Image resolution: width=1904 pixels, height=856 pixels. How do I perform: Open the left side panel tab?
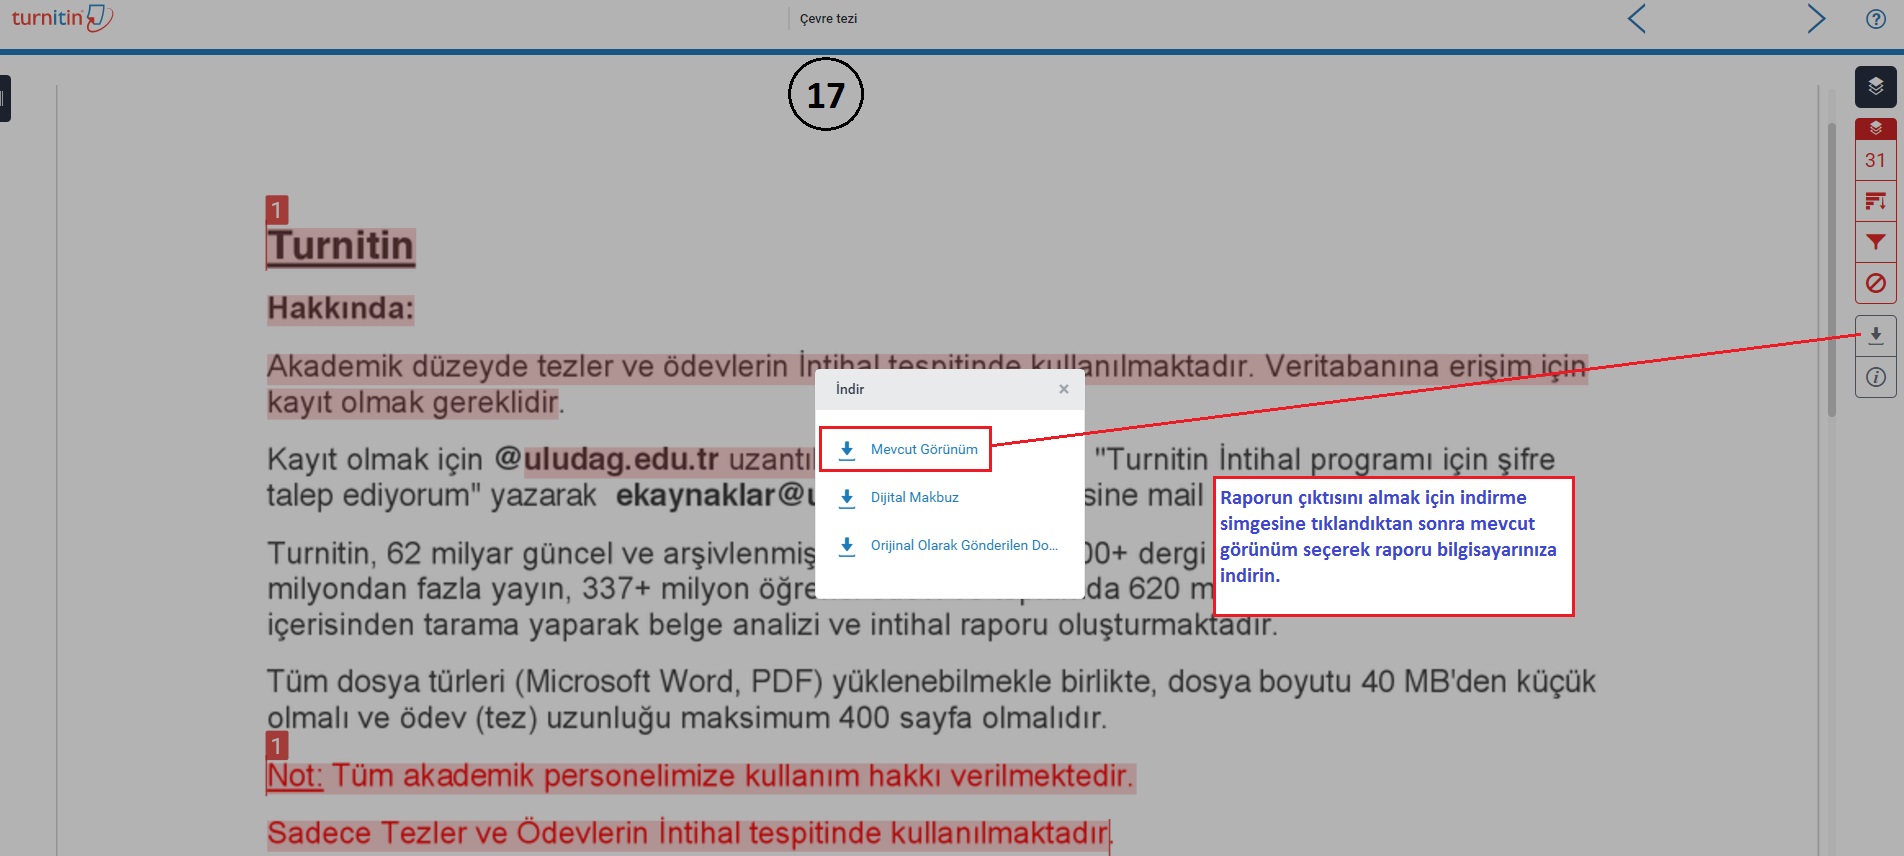[5, 98]
